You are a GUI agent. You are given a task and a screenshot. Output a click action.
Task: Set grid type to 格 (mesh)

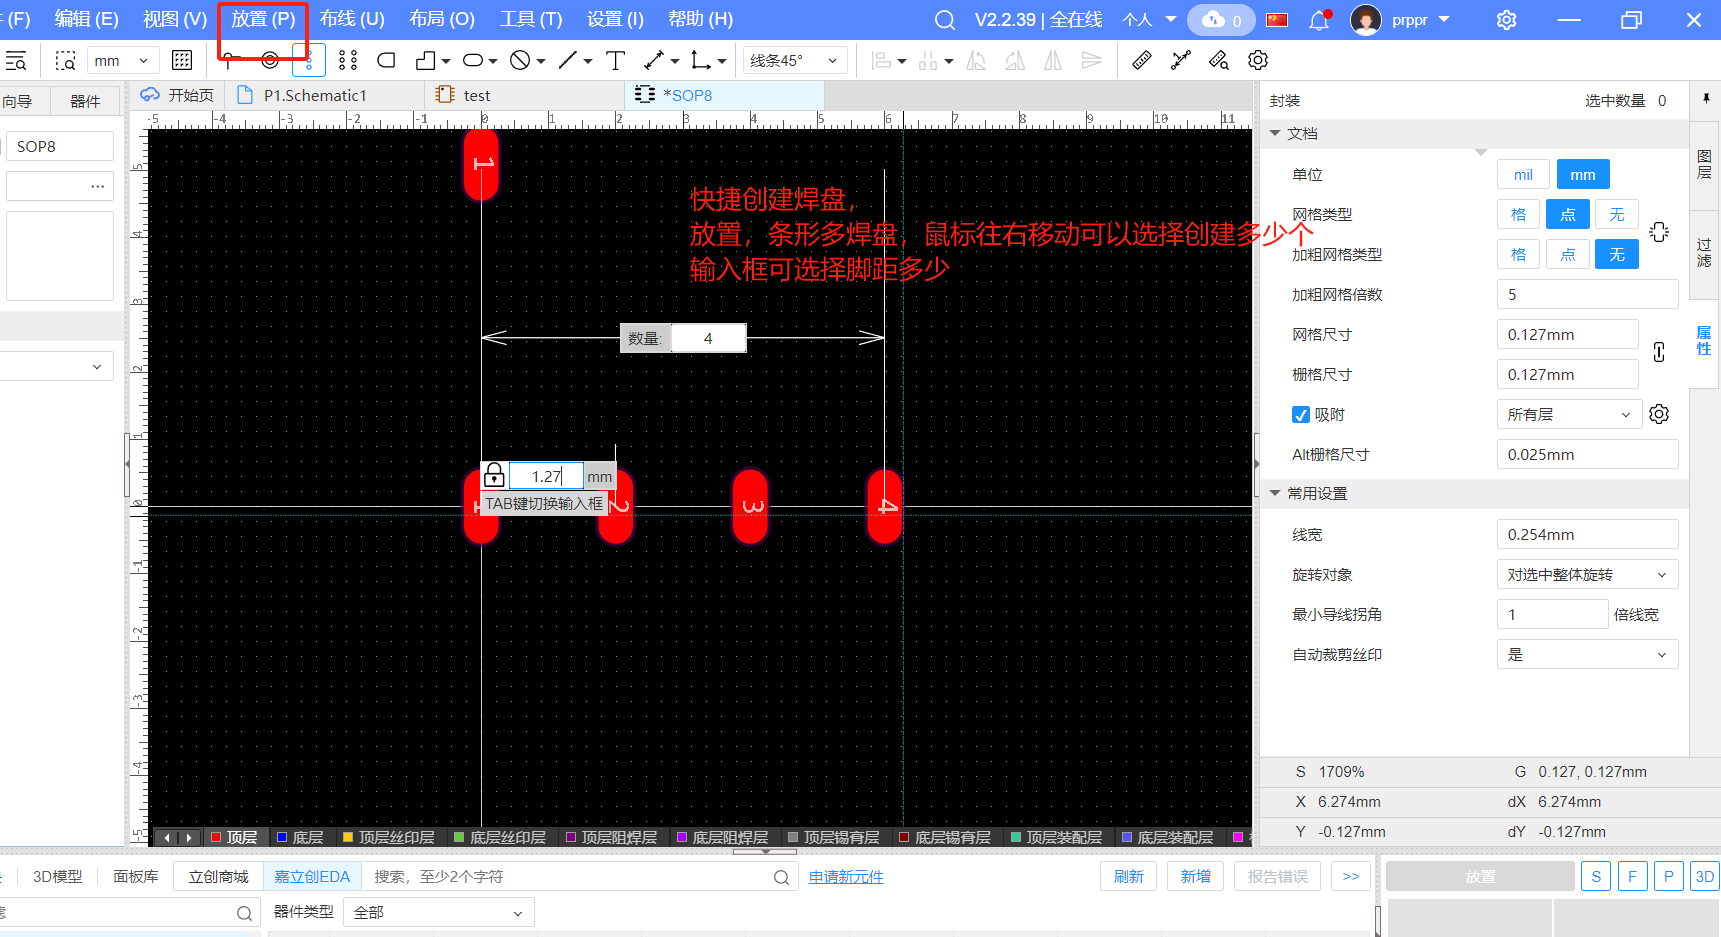pos(1518,215)
